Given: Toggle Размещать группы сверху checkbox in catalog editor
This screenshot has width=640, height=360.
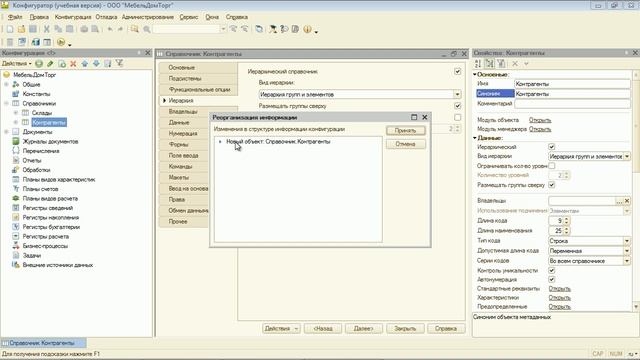Looking at the screenshot, I should click(x=458, y=106).
